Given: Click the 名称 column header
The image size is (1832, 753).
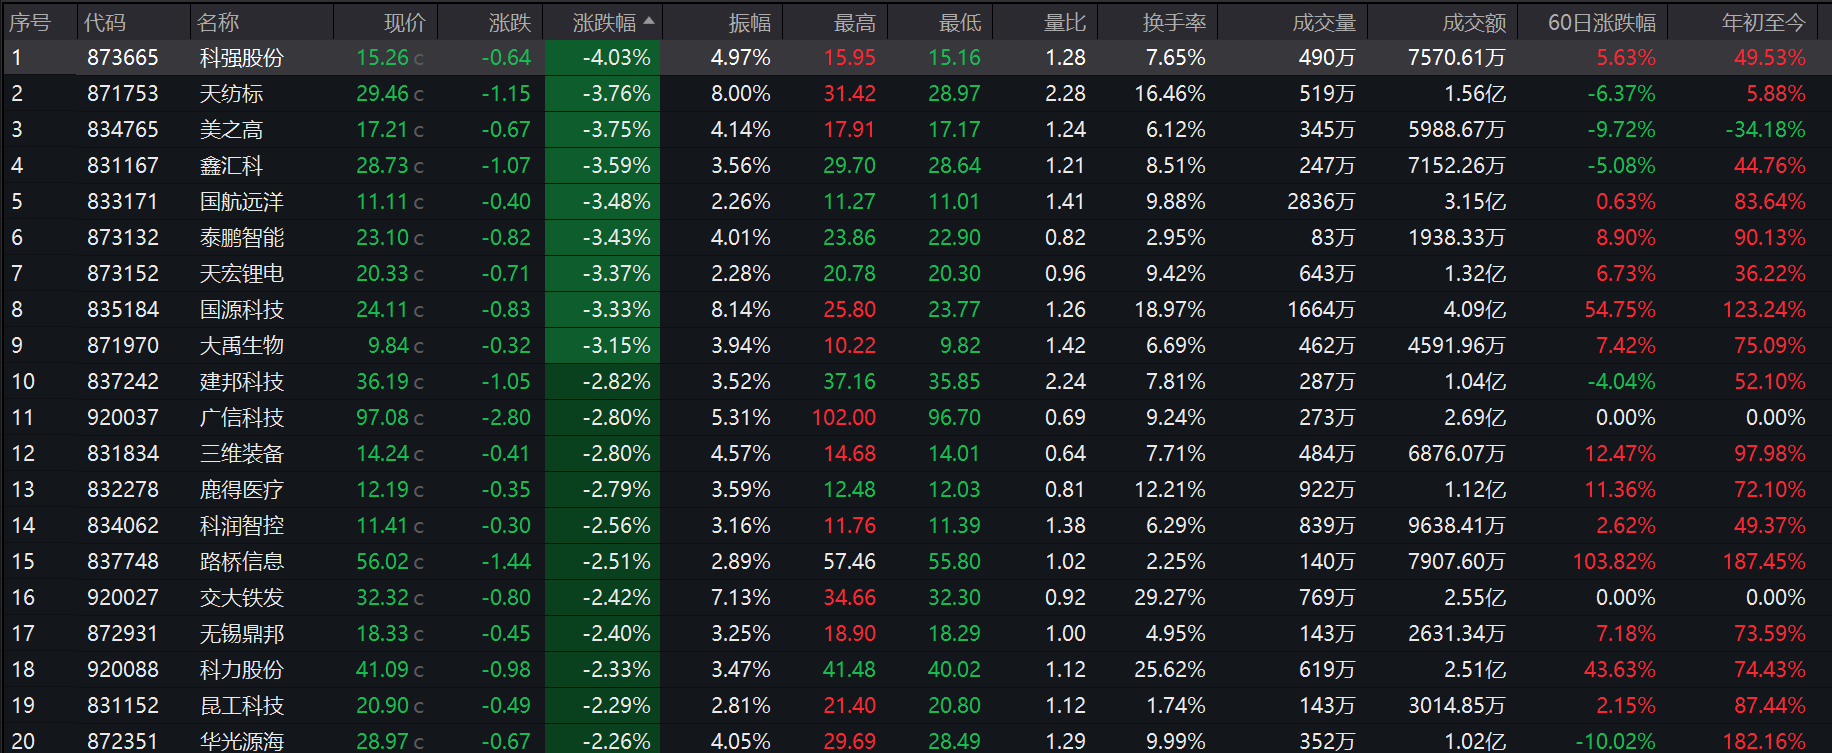Looking at the screenshot, I should 219,22.
